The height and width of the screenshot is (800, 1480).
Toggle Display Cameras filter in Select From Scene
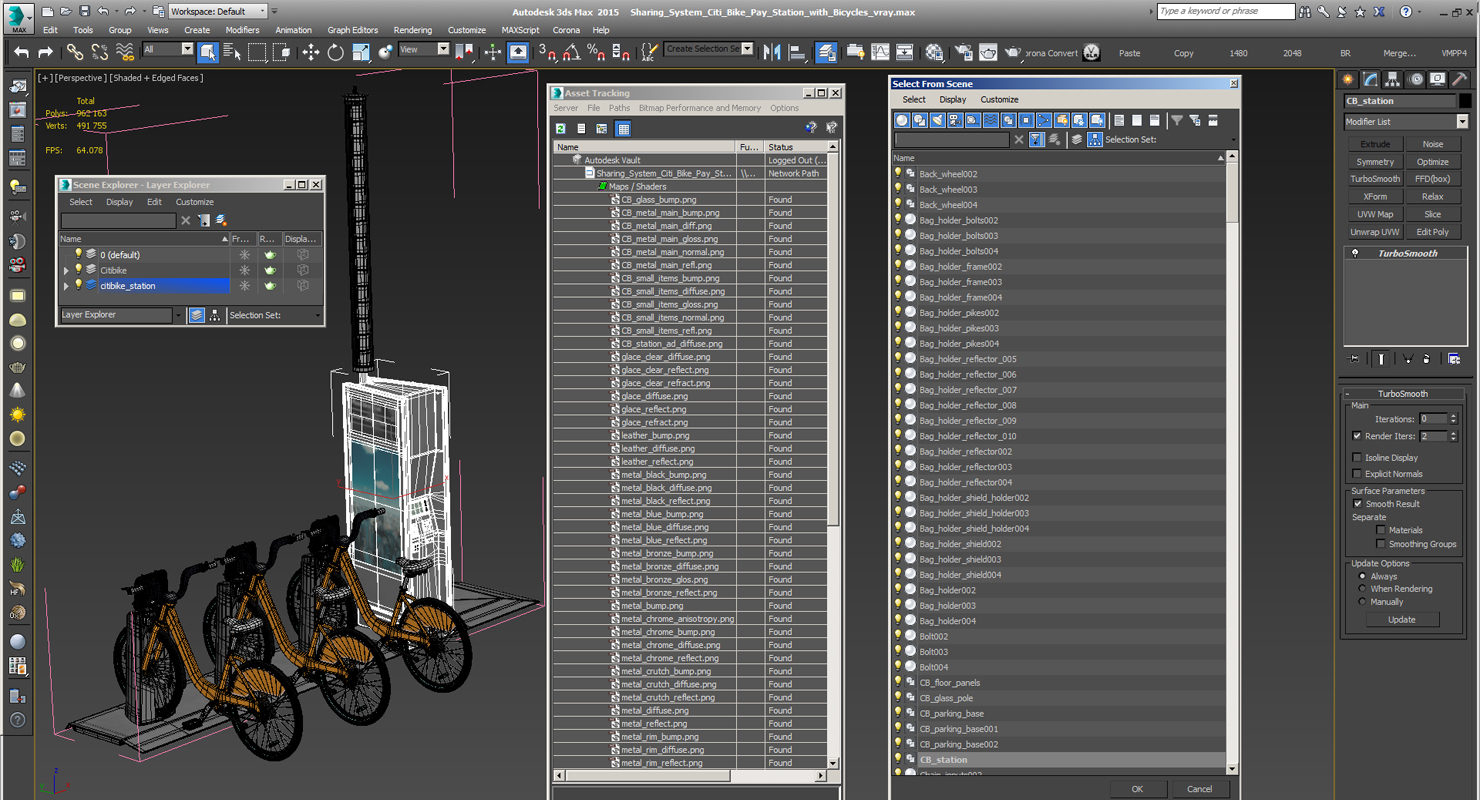point(955,120)
